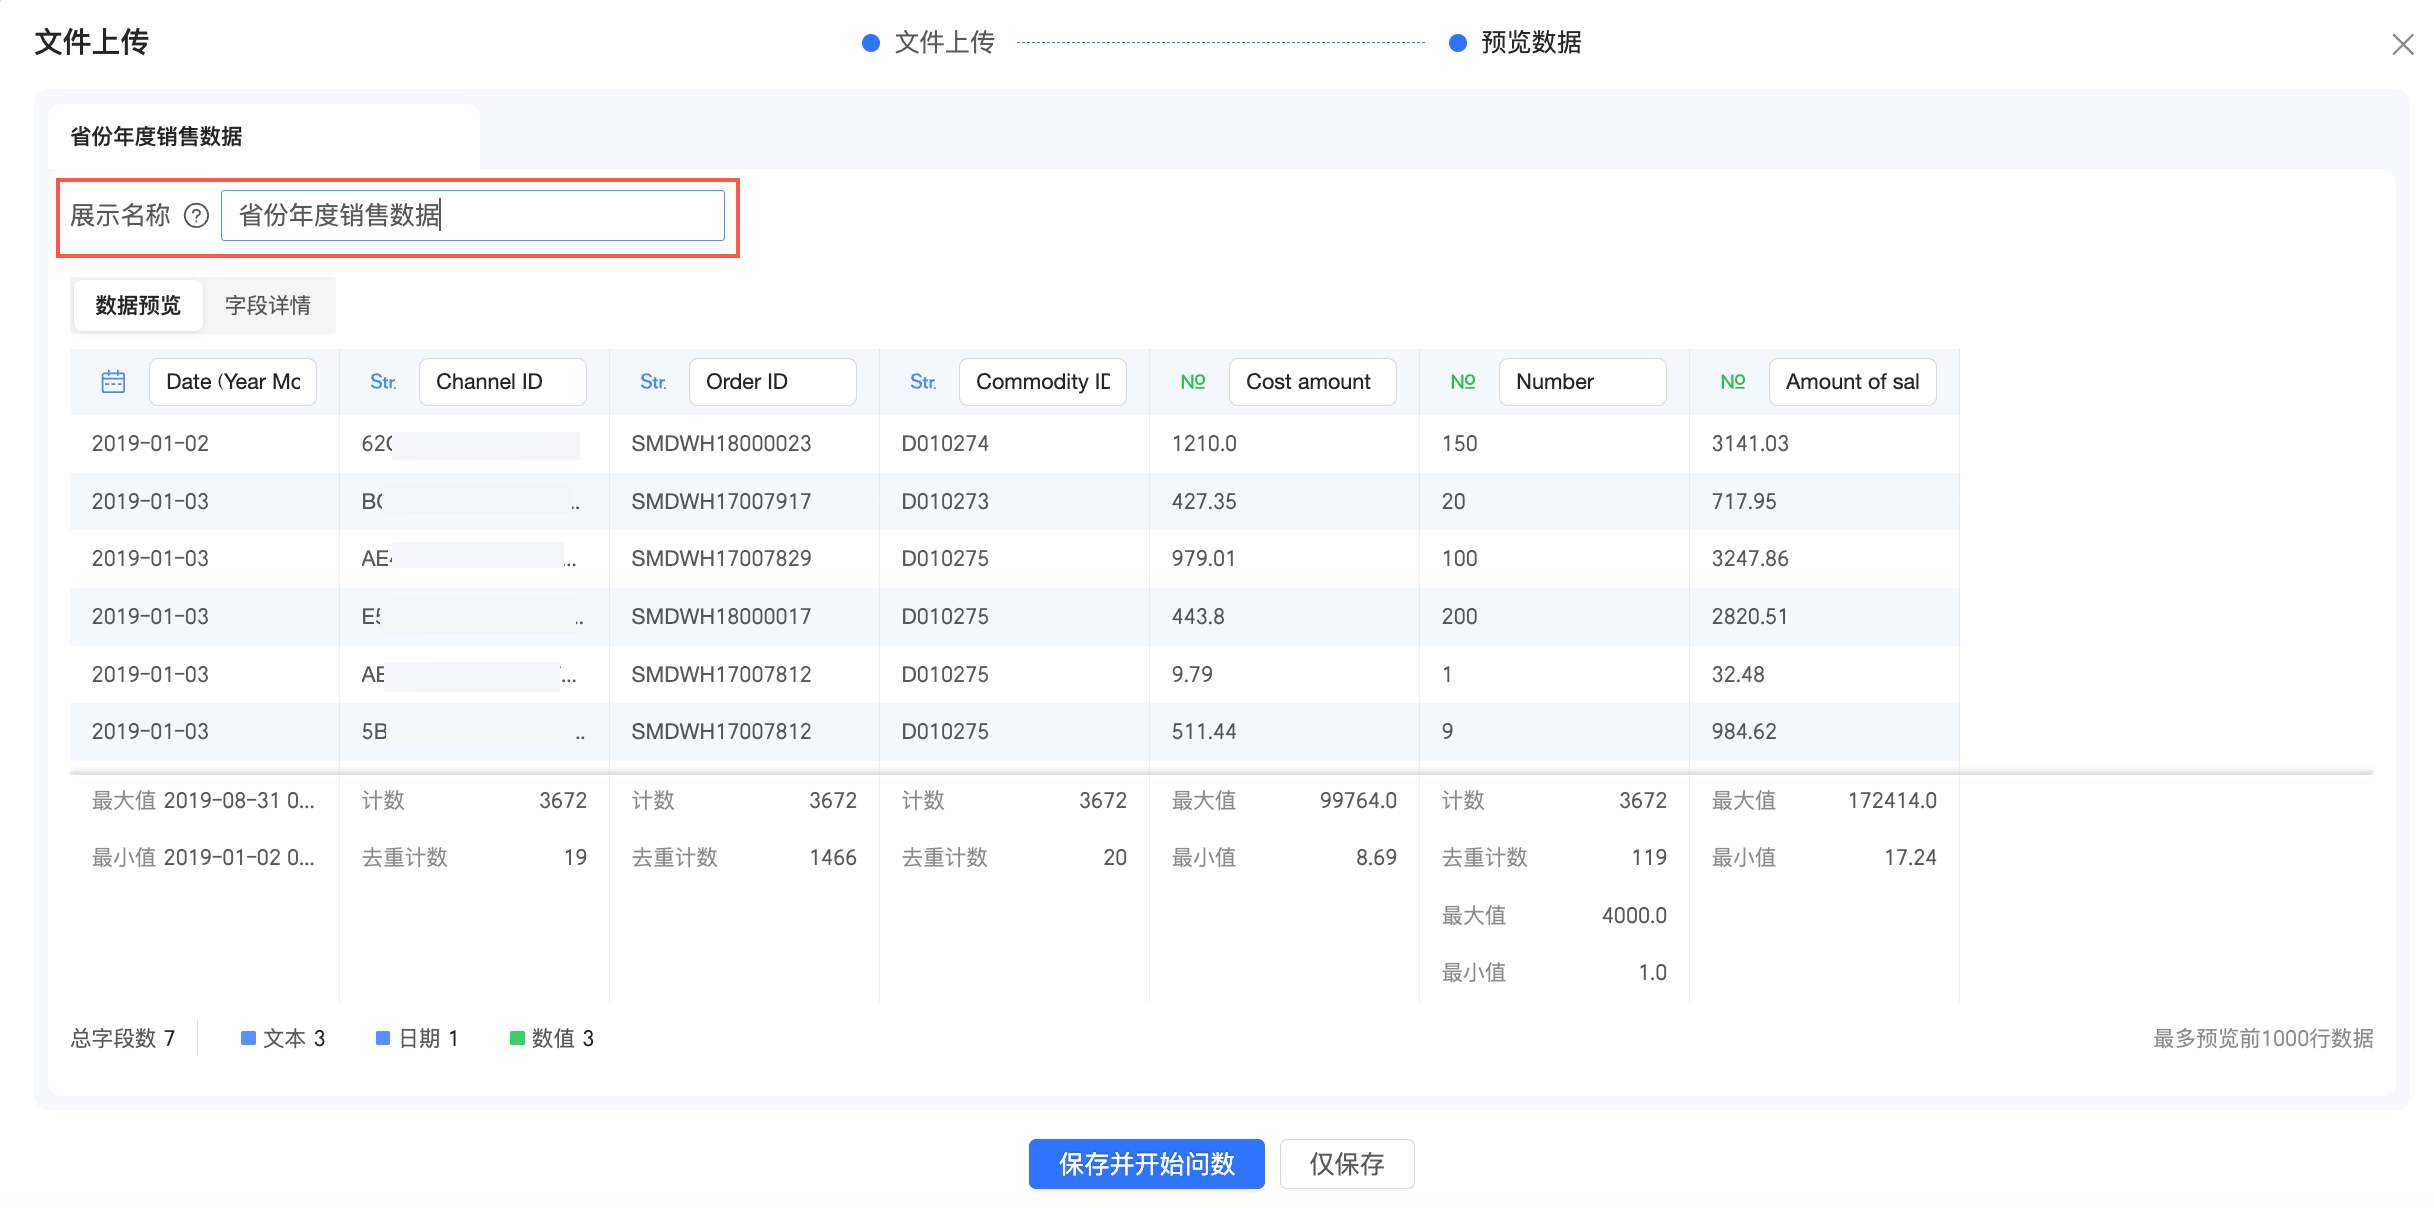This screenshot has width=2434, height=1208.
Task: Click the cost value 511.44
Action: [1204, 732]
